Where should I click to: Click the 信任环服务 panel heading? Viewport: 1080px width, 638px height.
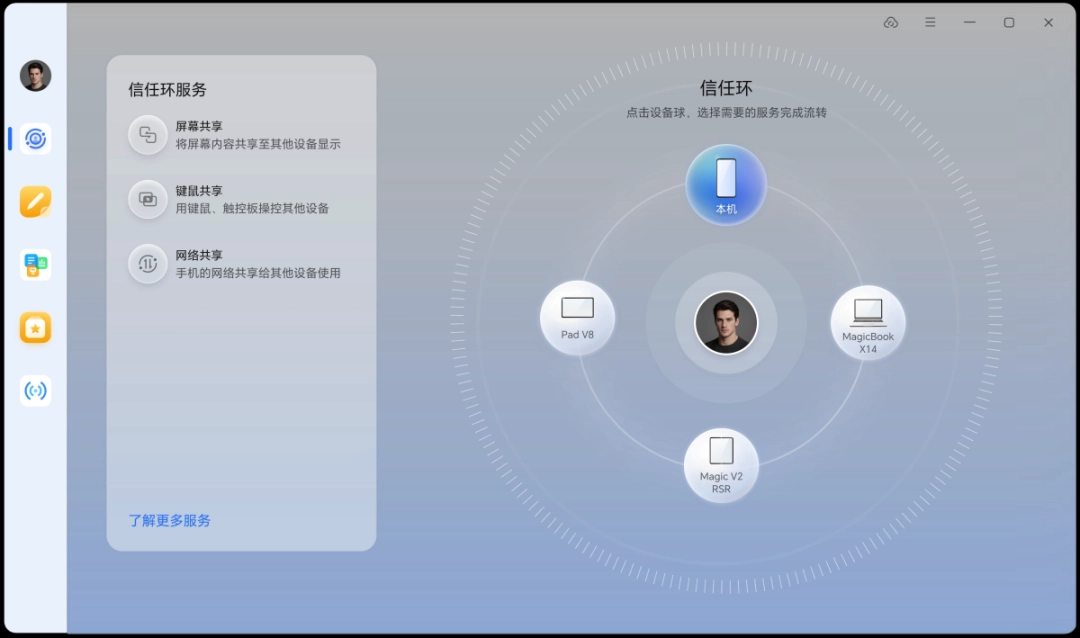pyautogui.click(x=167, y=90)
